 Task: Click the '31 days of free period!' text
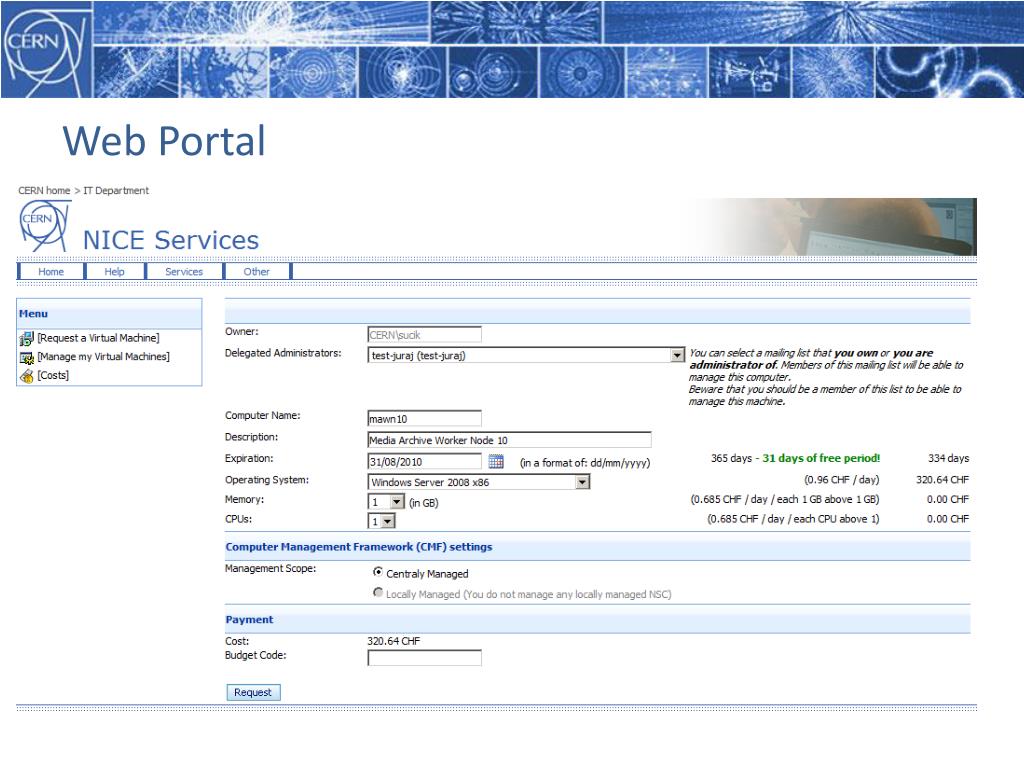click(822, 458)
